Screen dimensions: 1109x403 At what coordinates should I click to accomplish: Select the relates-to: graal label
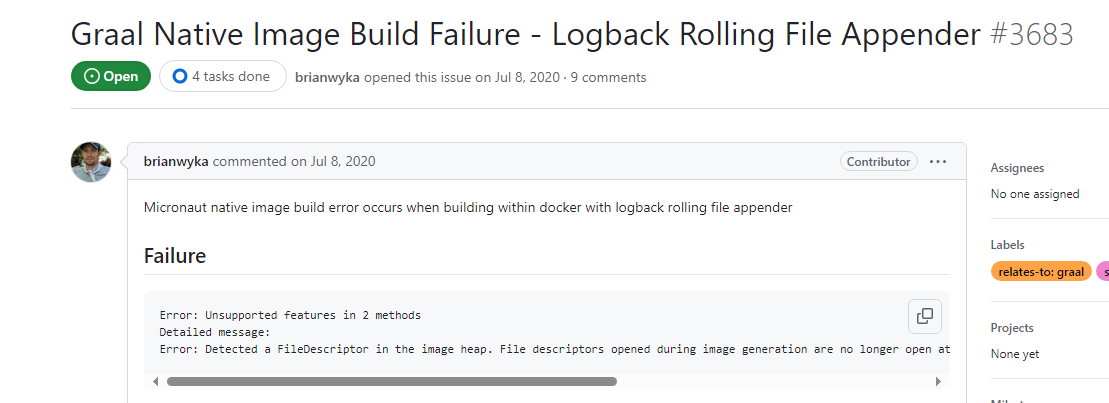click(x=1041, y=271)
